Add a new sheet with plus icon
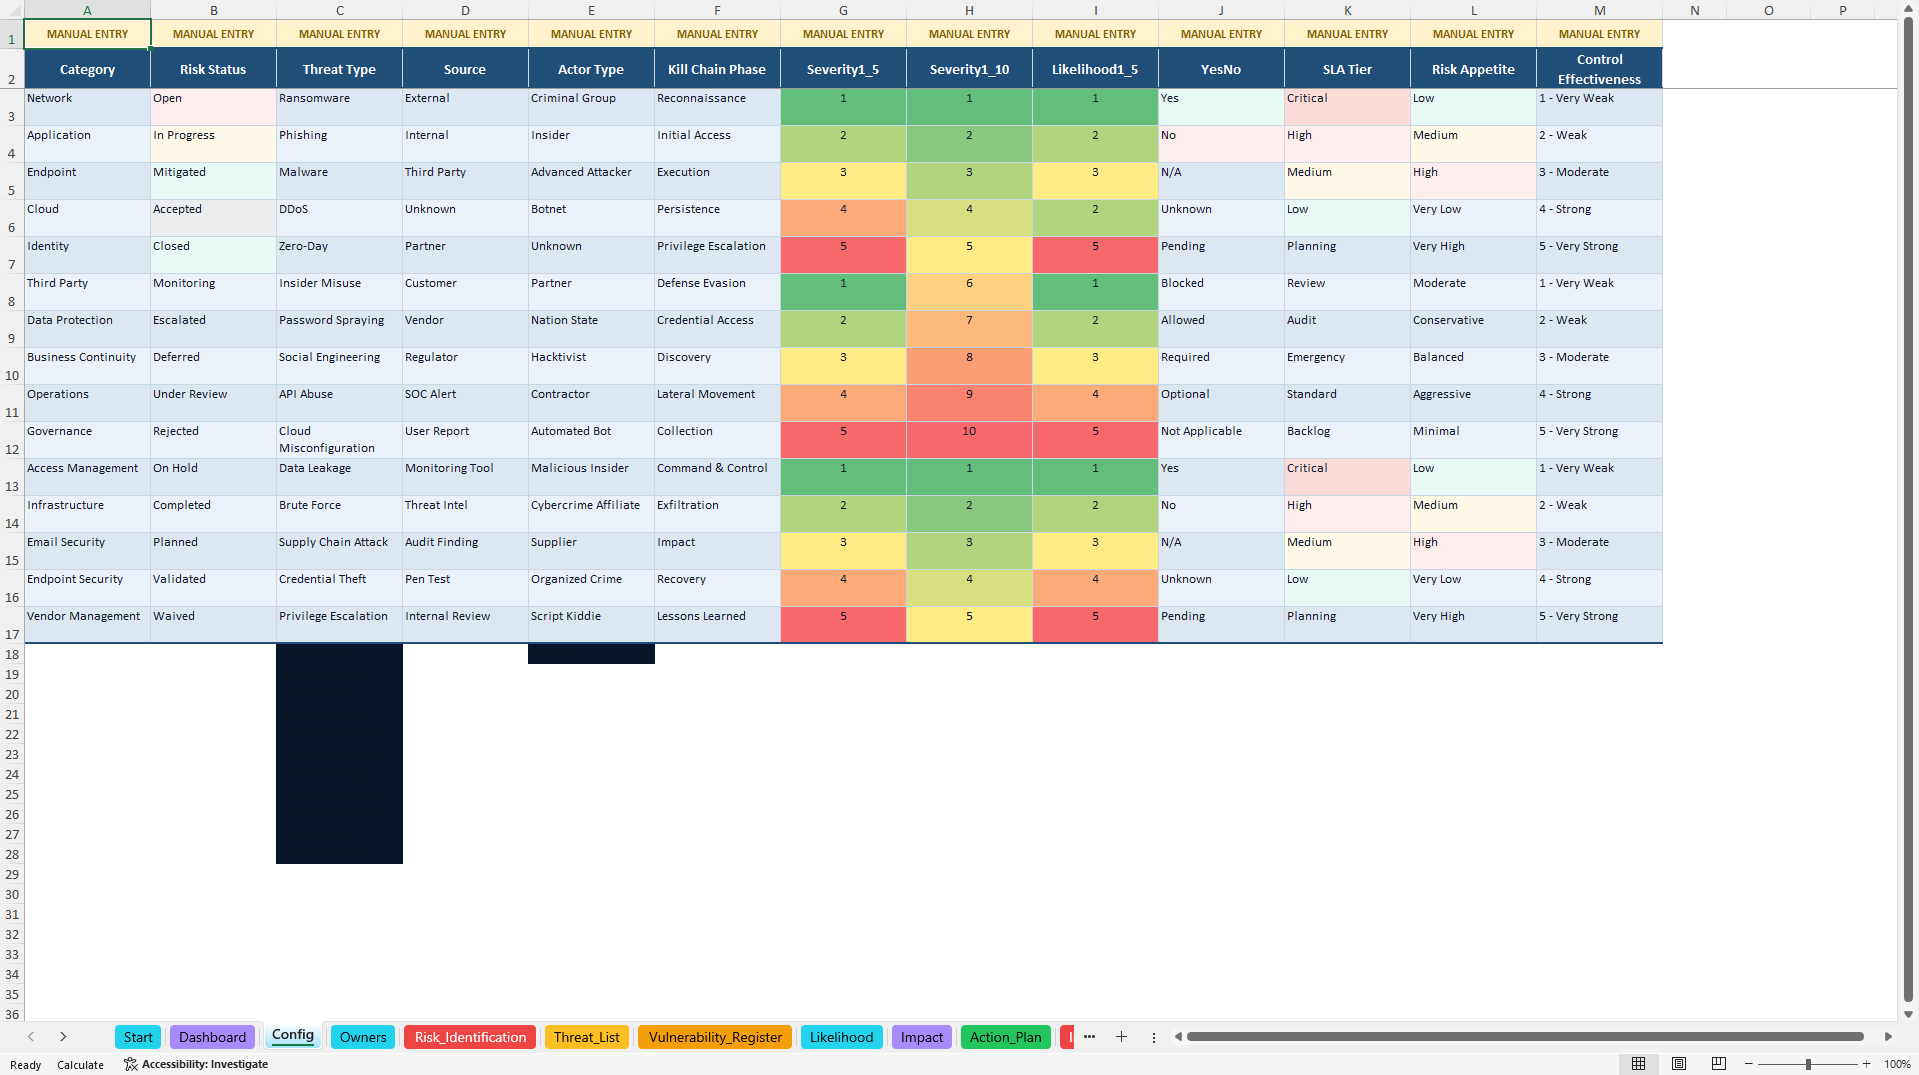 tap(1121, 1037)
